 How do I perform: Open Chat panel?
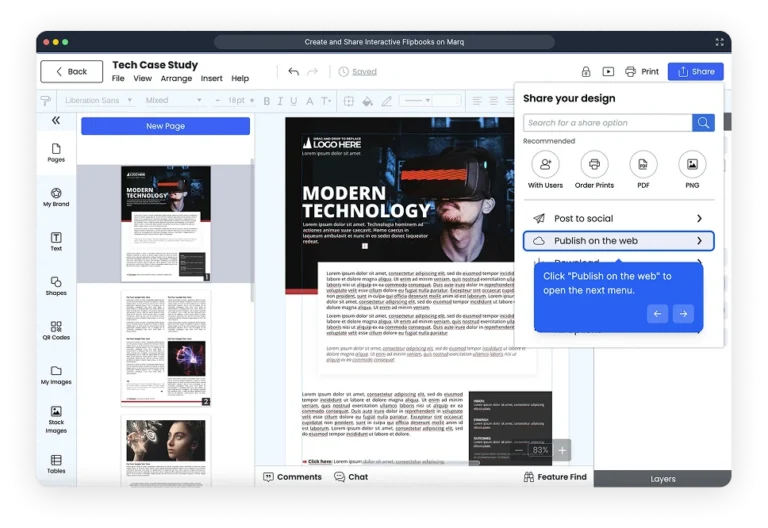(x=351, y=477)
